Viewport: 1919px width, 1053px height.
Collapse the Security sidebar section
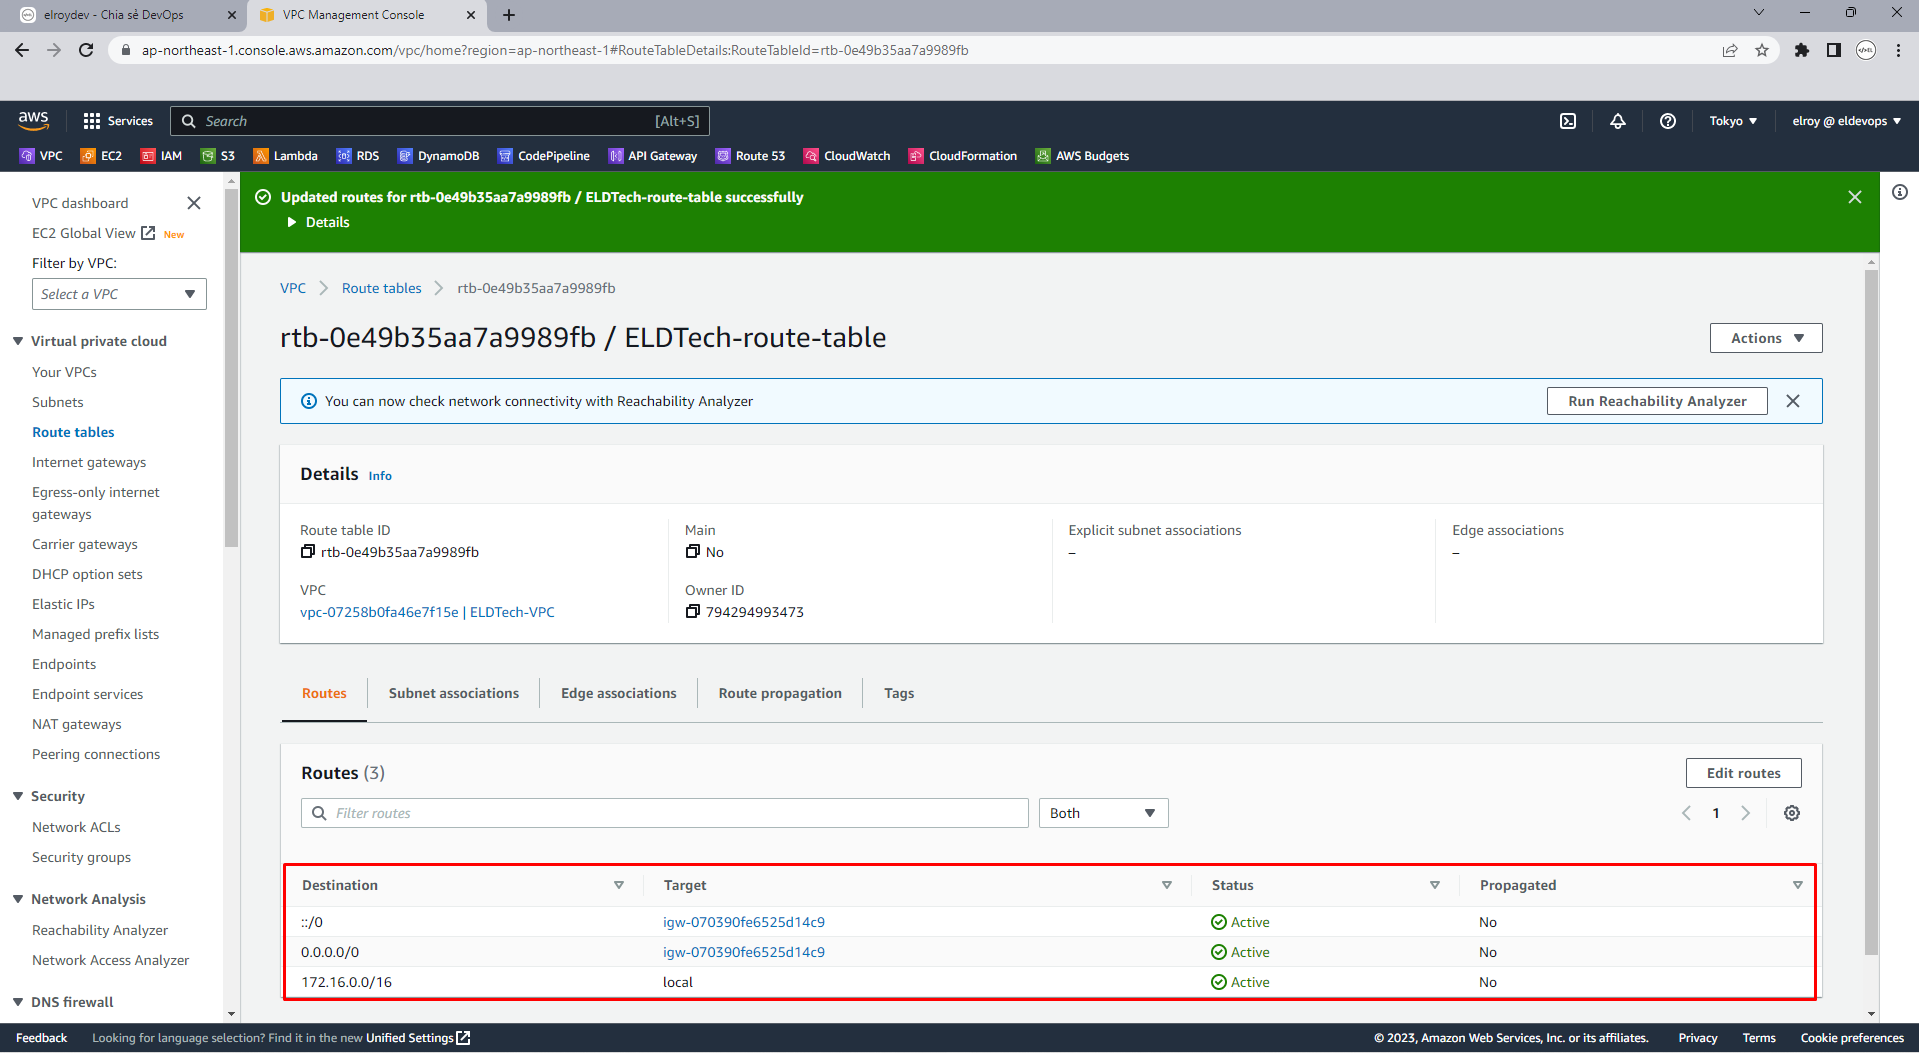pyautogui.click(x=18, y=796)
